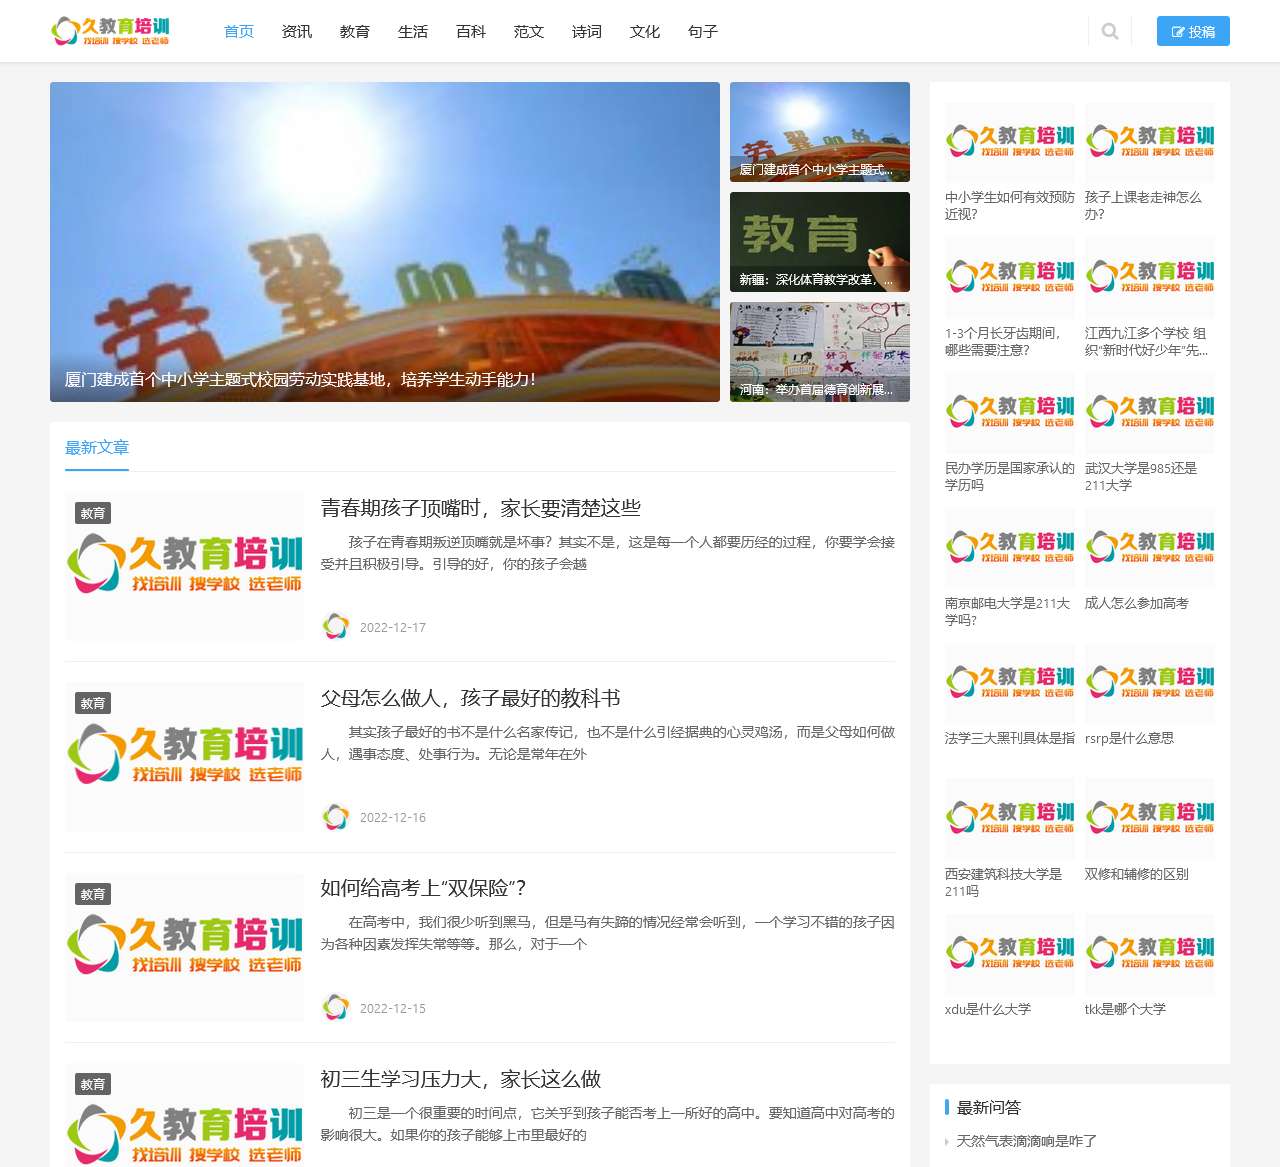The height and width of the screenshot is (1167, 1280).
Task: Open the small 厦门建成首个中小学主题式 thumbnail
Action: [x=820, y=132]
